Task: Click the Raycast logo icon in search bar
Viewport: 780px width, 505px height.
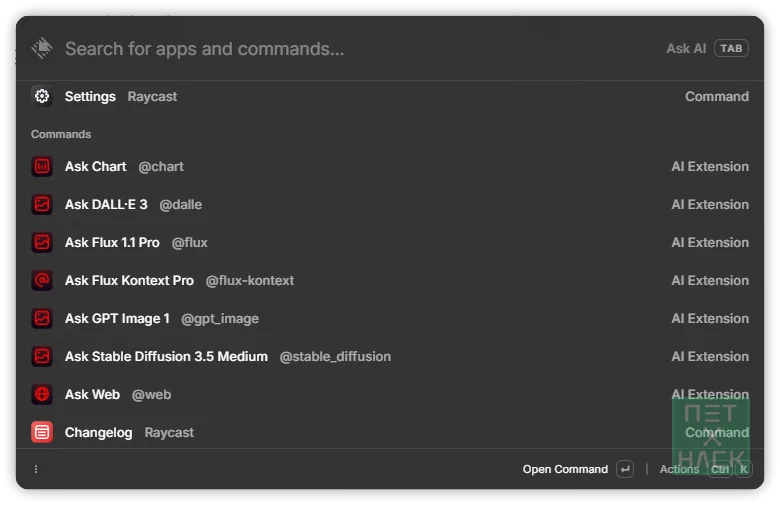Action: (x=42, y=48)
